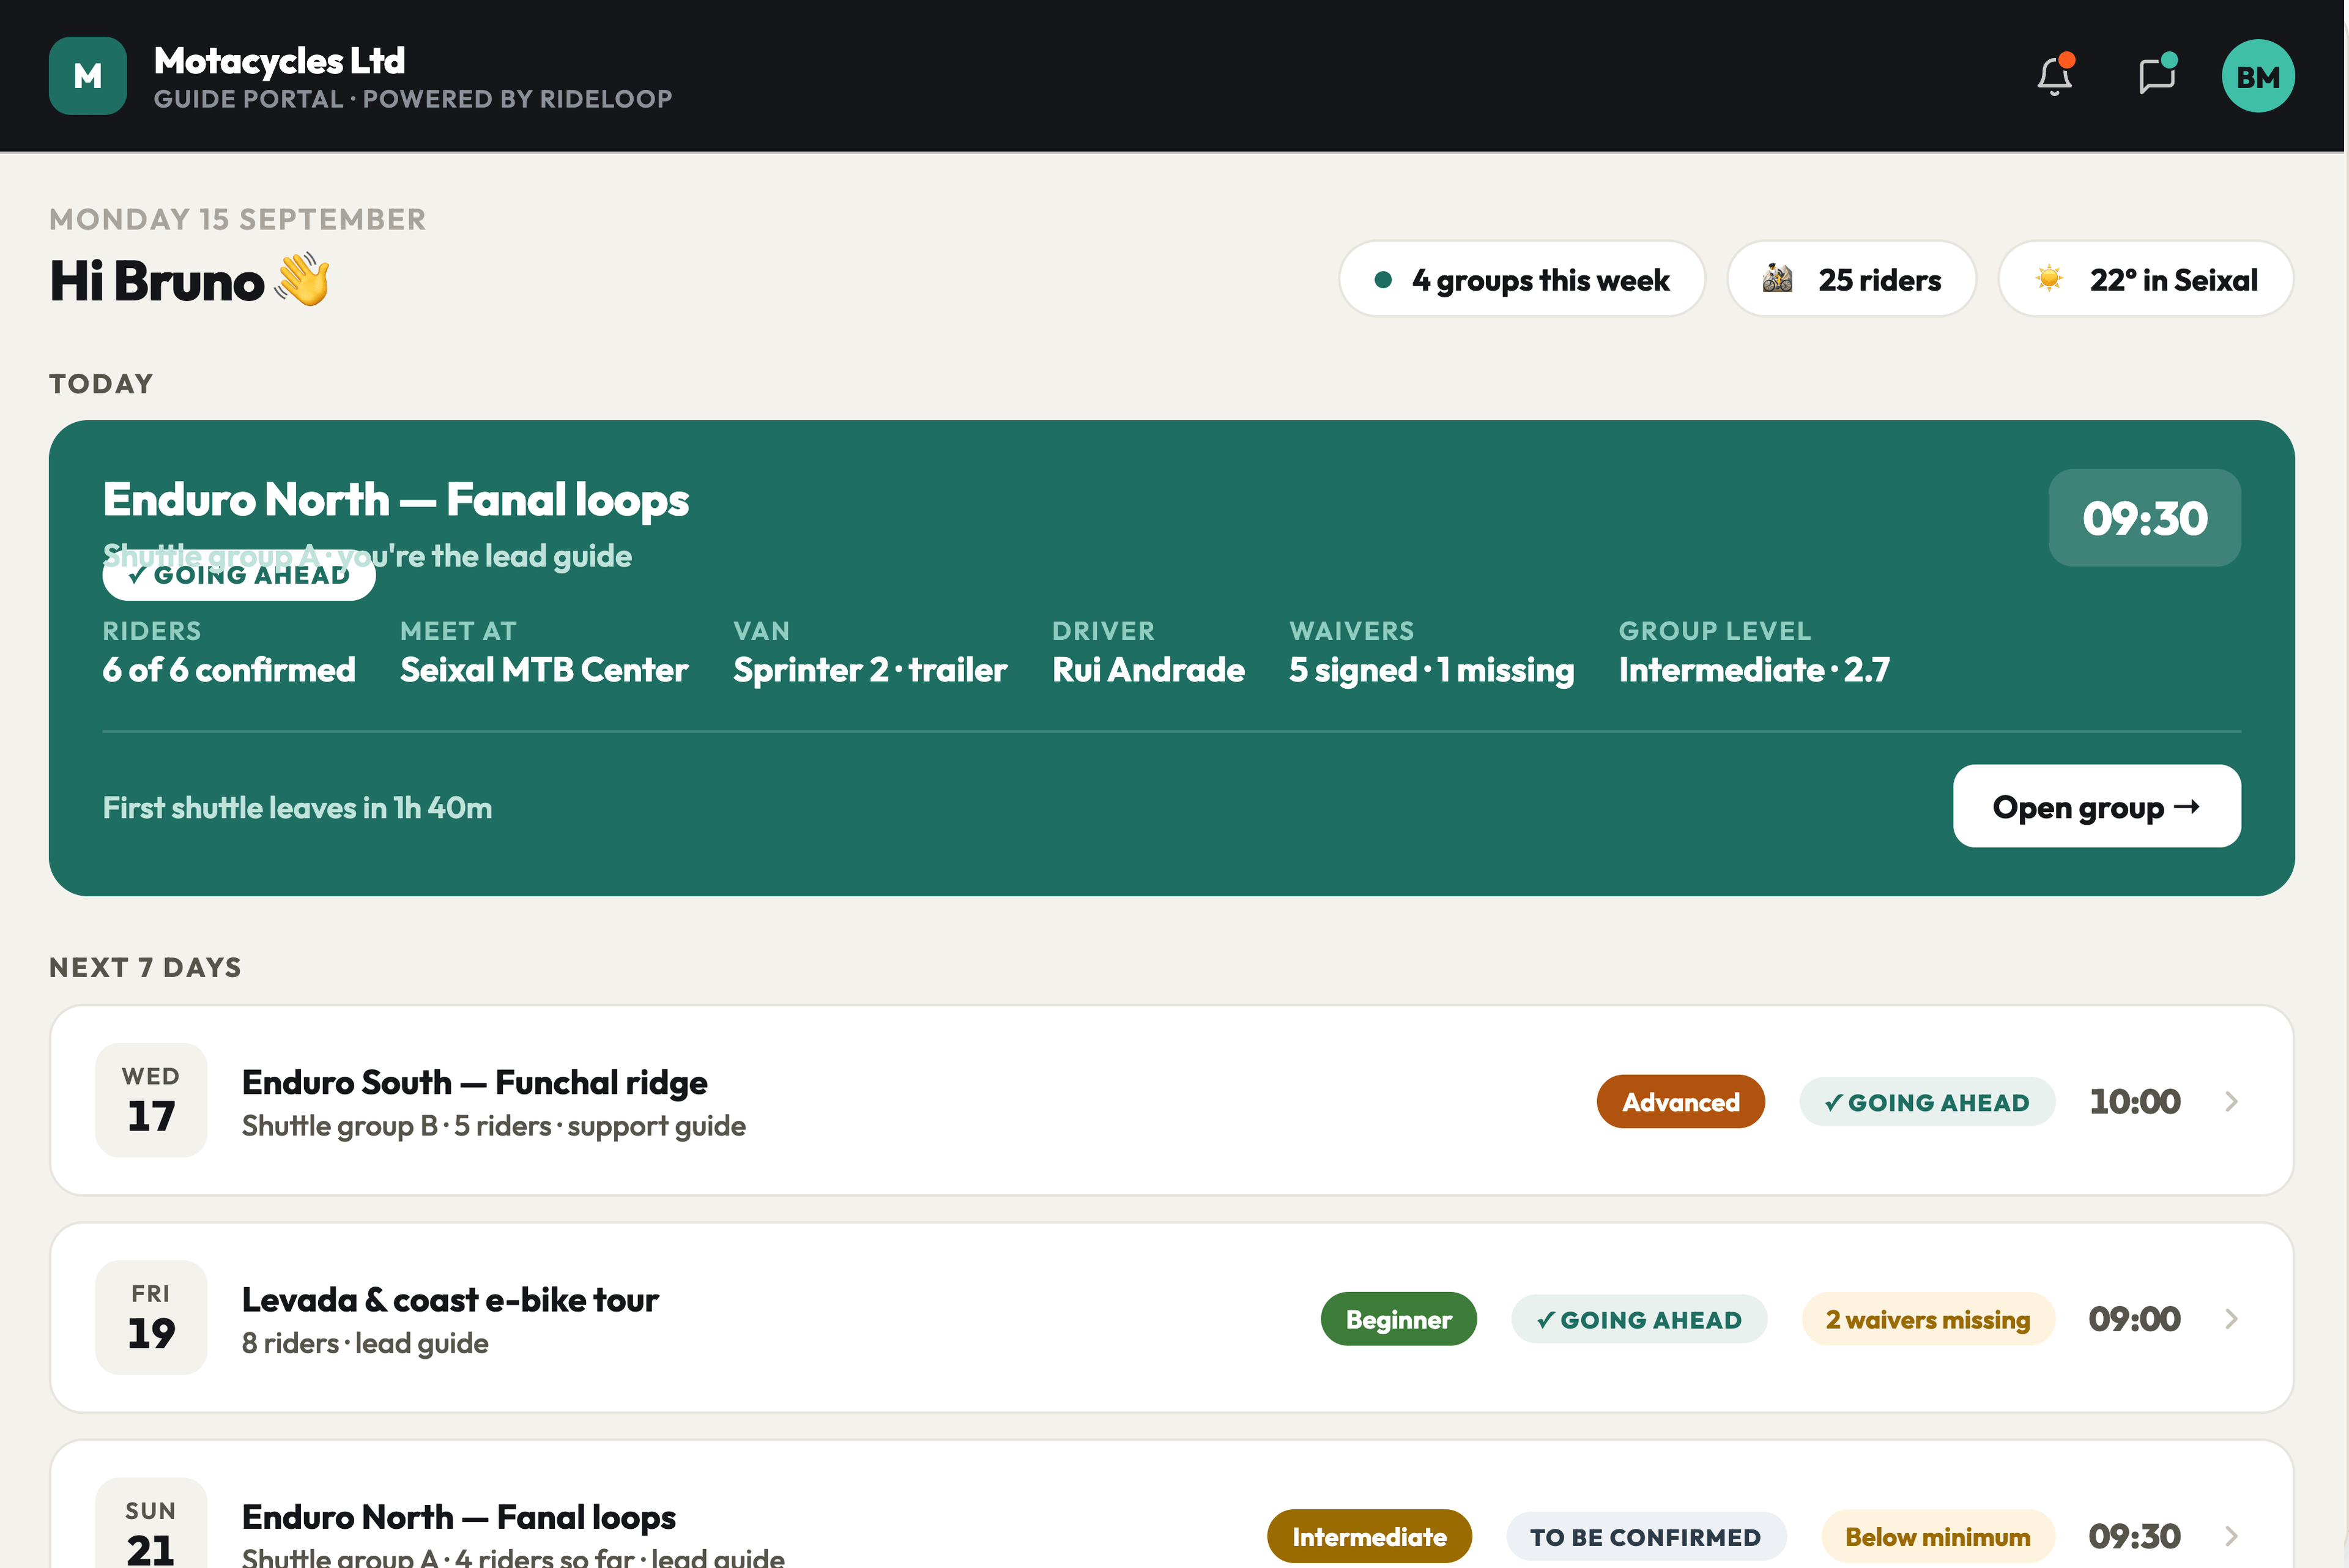The height and width of the screenshot is (1568, 2349).
Task: Click the sun weather icon
Action: [x=2048, y=278]
